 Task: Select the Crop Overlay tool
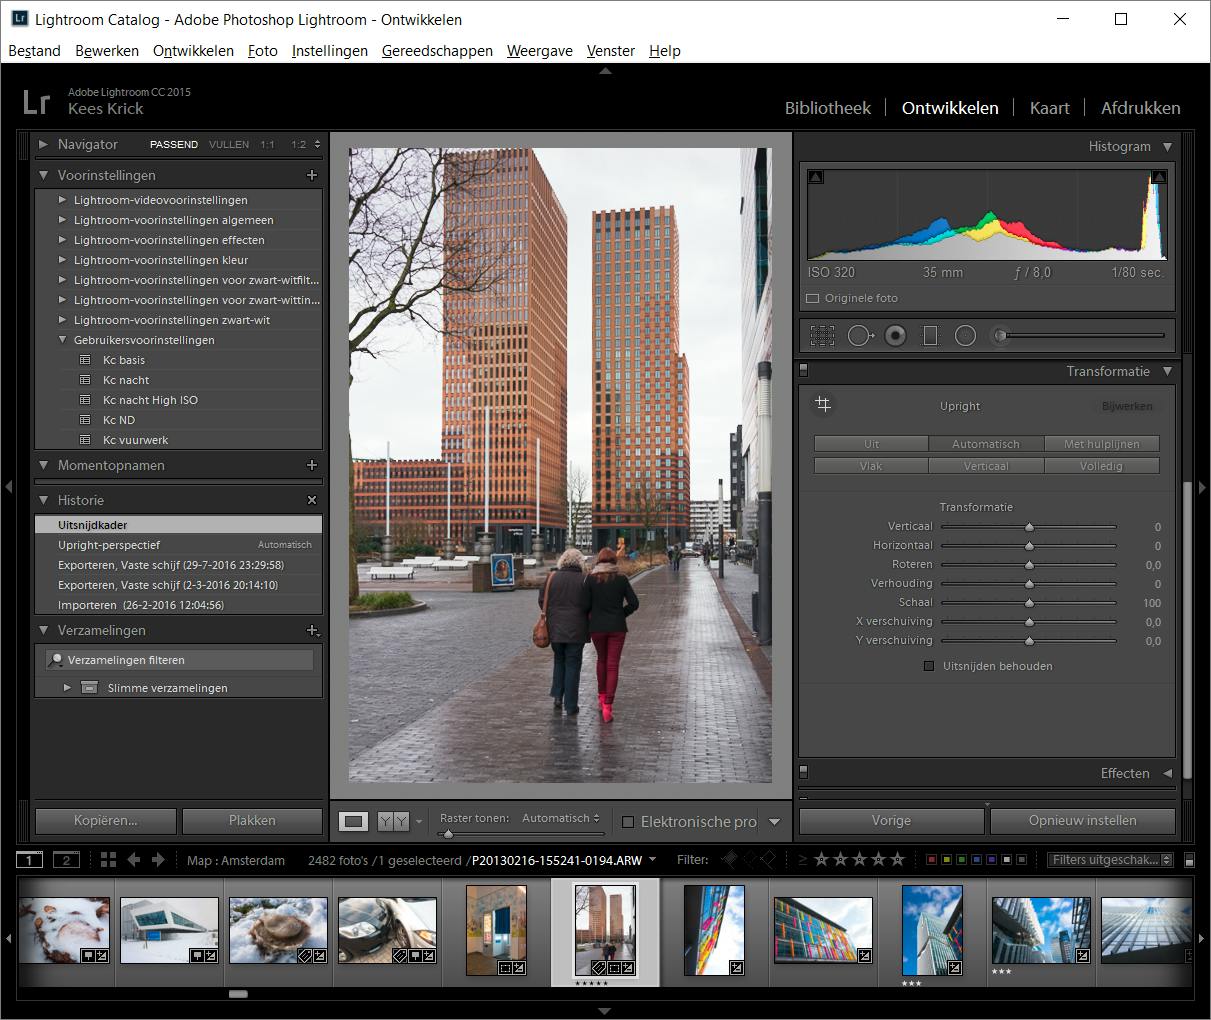(822, 336)
